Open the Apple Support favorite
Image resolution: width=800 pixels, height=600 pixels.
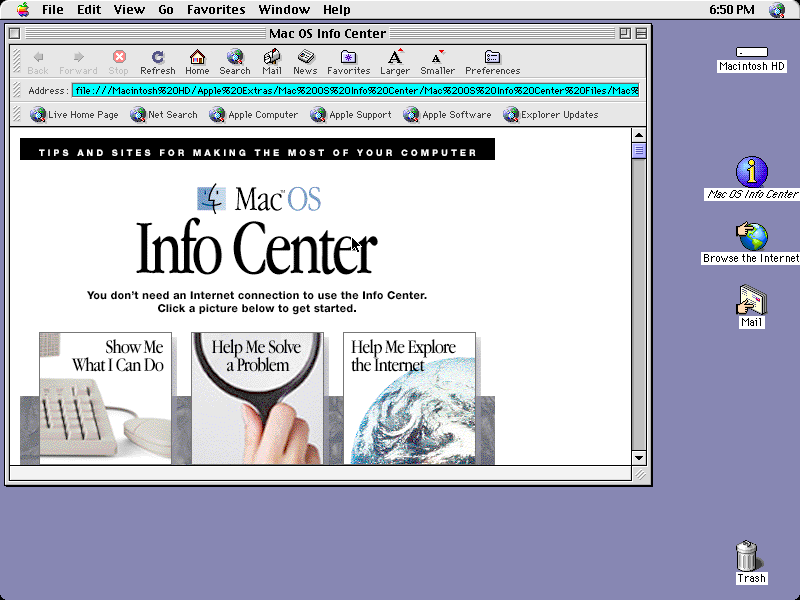(351, 115)
